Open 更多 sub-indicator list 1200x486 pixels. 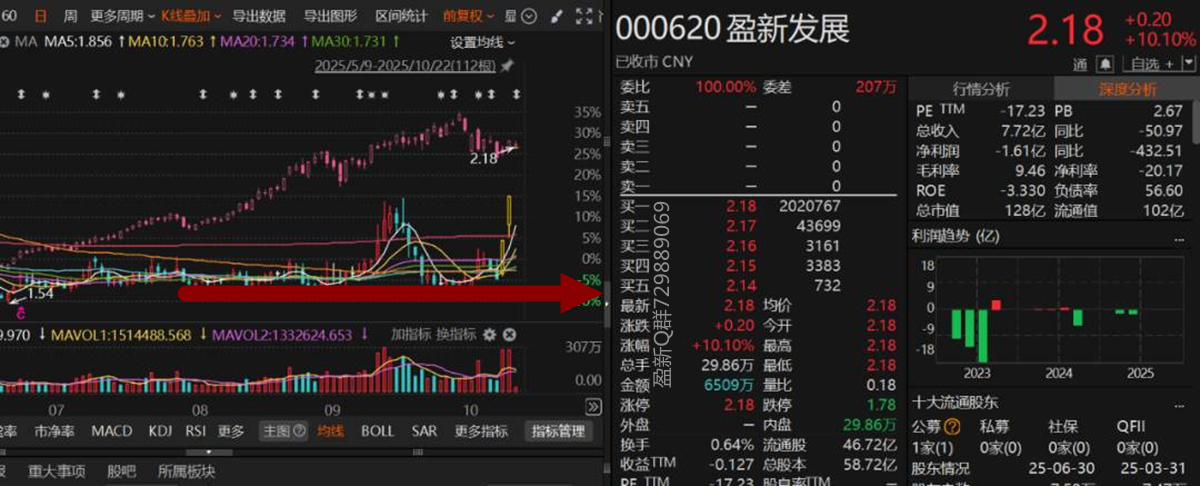pyautogui.click(x=231, y=431)
